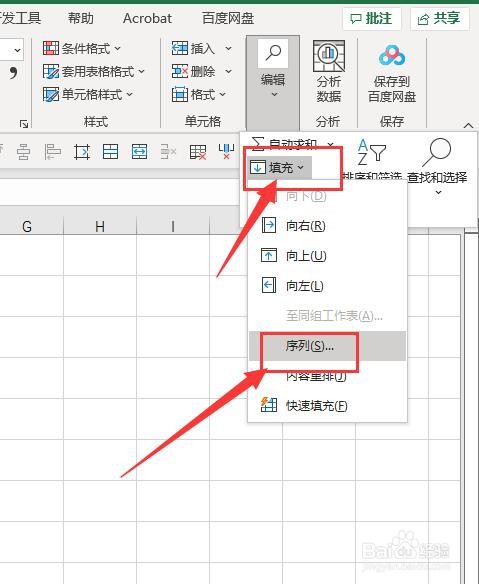Click the crop-frame toolbar icon
The height and width of the screenshot is (584, 479).
(x=82, y=152)
